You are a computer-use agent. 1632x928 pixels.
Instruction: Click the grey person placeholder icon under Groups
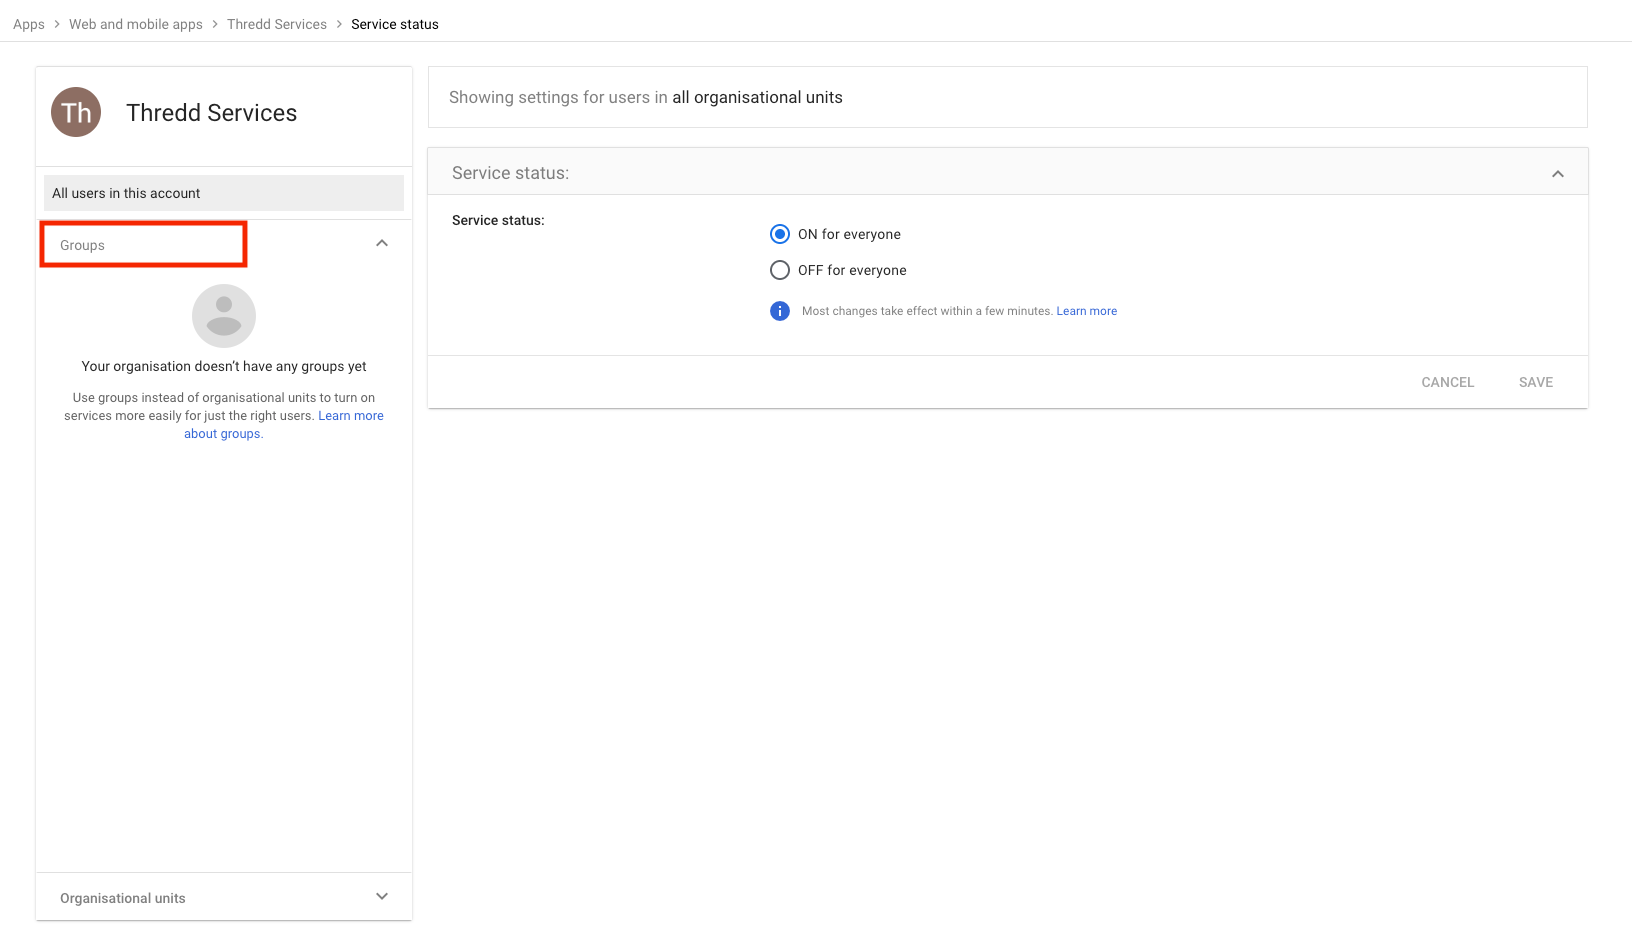coord(224,316)
